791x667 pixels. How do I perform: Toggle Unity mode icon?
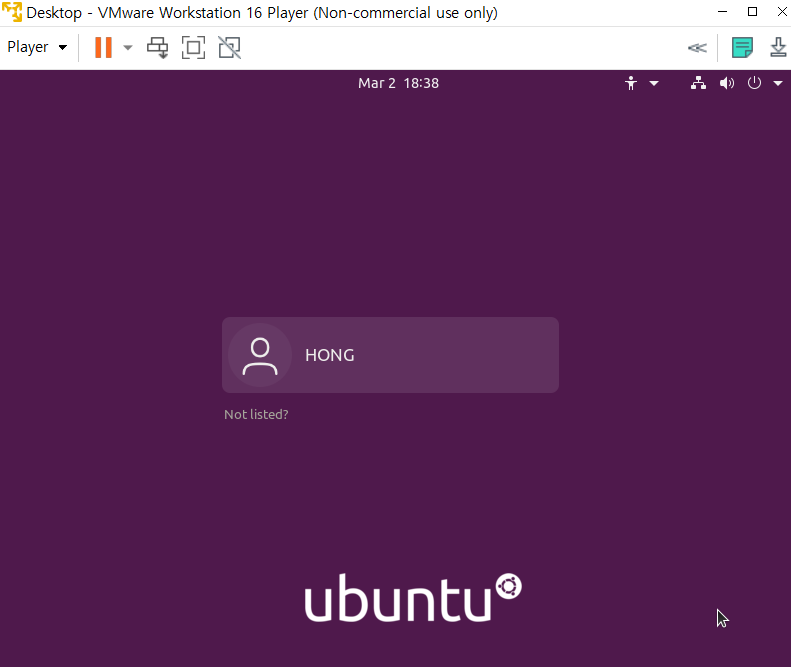click(x=230, y=48)
